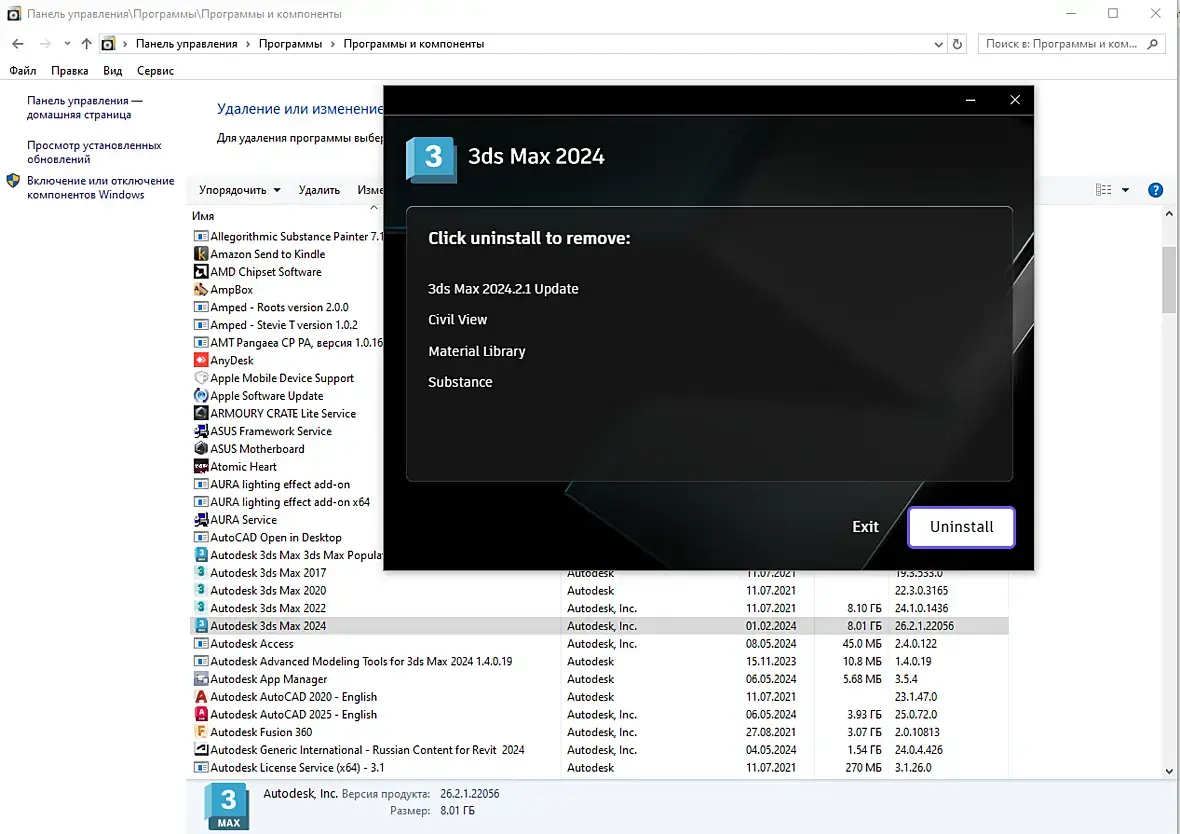The height and width of the screenshot is (834, 1180).
Task: Go back using the navigation arrow
Action: point(18,44)
